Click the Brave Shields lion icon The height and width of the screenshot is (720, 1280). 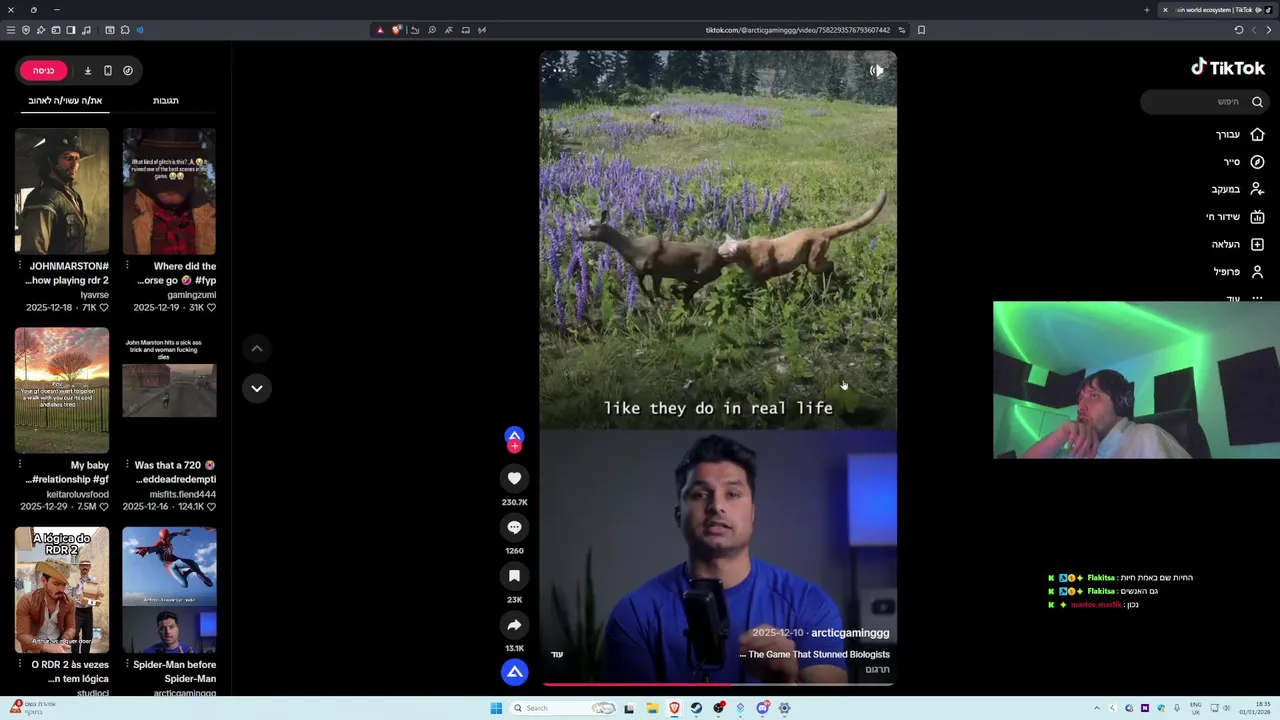[396, 30]
